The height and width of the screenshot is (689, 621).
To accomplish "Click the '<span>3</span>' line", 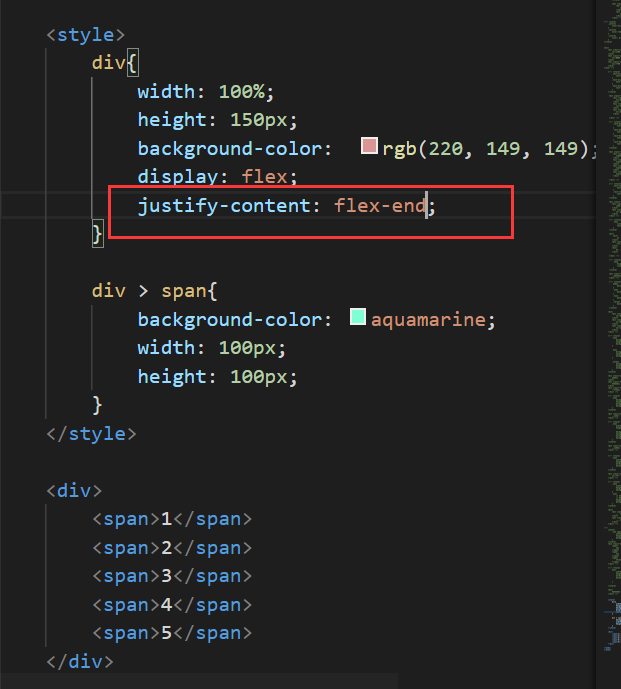I will (172, 576).
